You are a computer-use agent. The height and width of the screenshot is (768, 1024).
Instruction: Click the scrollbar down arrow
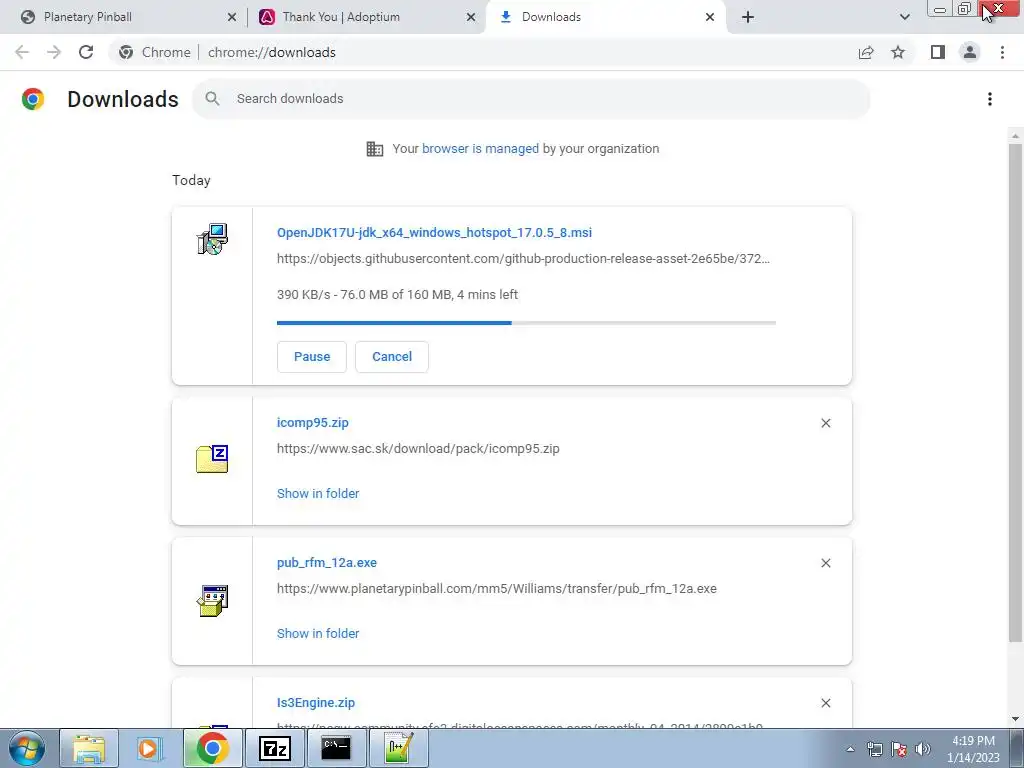[x=1015, y=720]
